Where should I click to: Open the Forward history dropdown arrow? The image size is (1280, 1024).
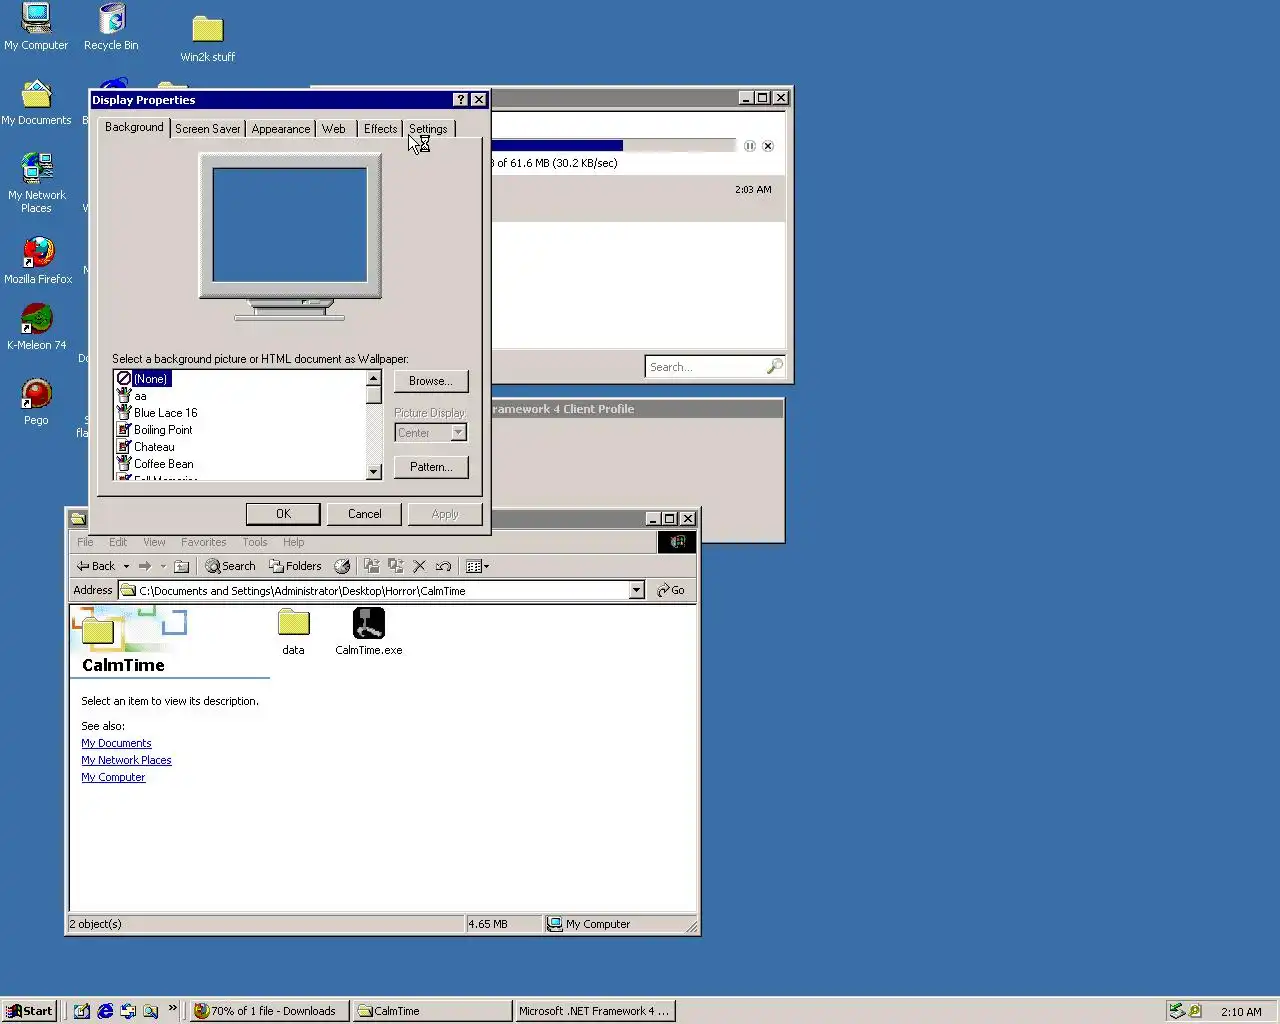pyautogui.click(x=163, y=566)
